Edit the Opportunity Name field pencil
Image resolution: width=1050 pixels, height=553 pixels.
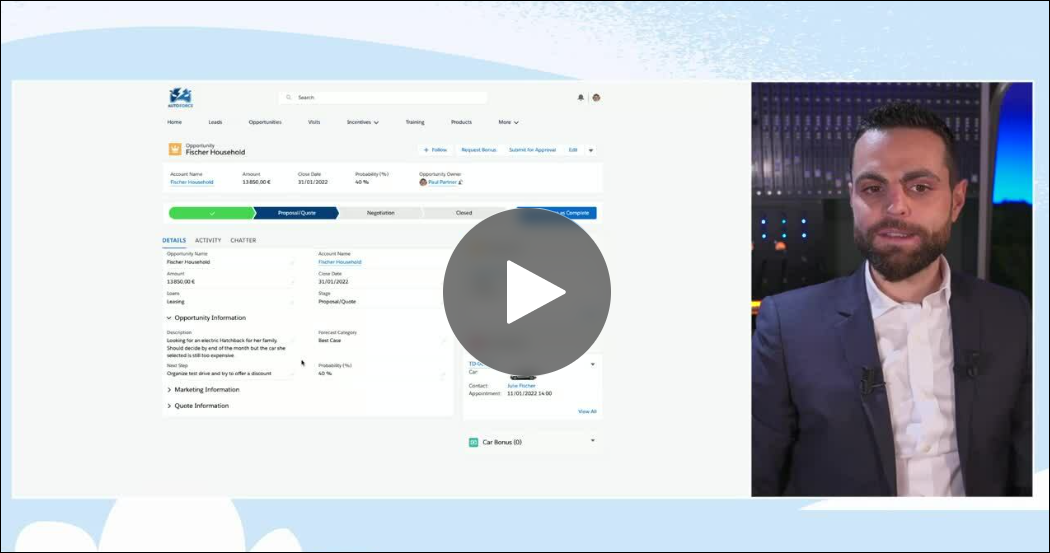pos(292,262)
